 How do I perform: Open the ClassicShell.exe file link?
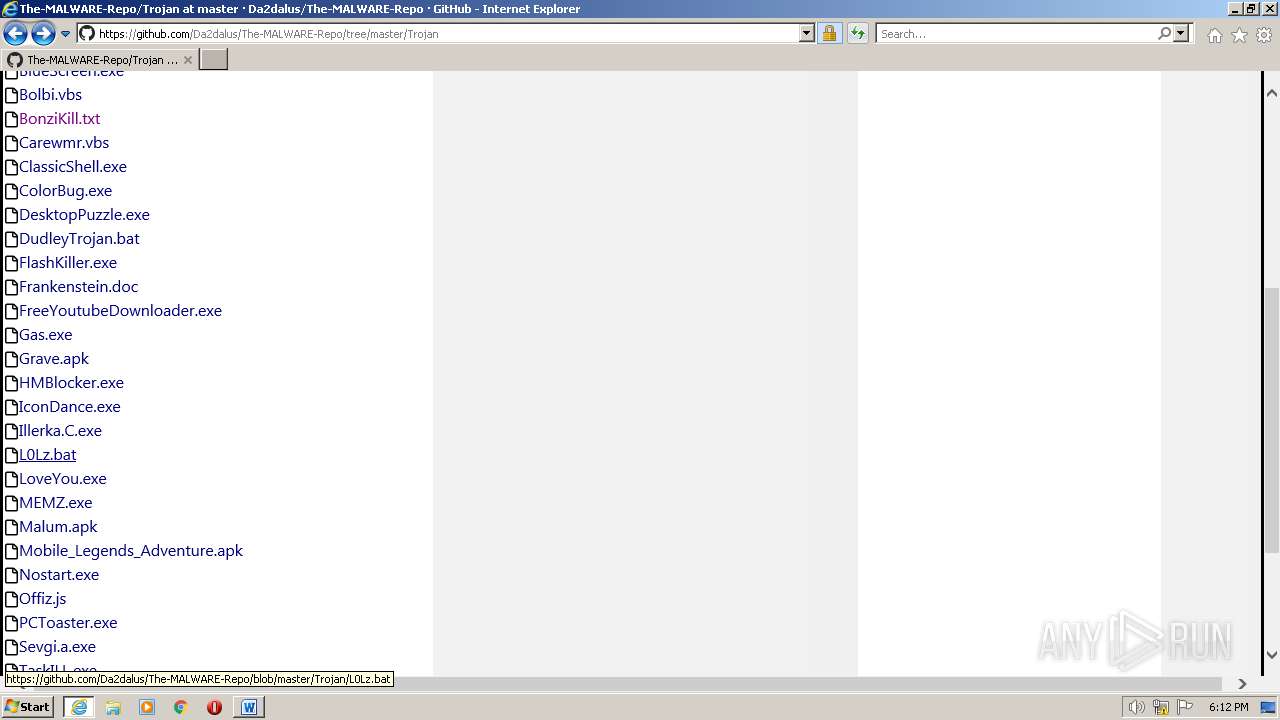73,166
